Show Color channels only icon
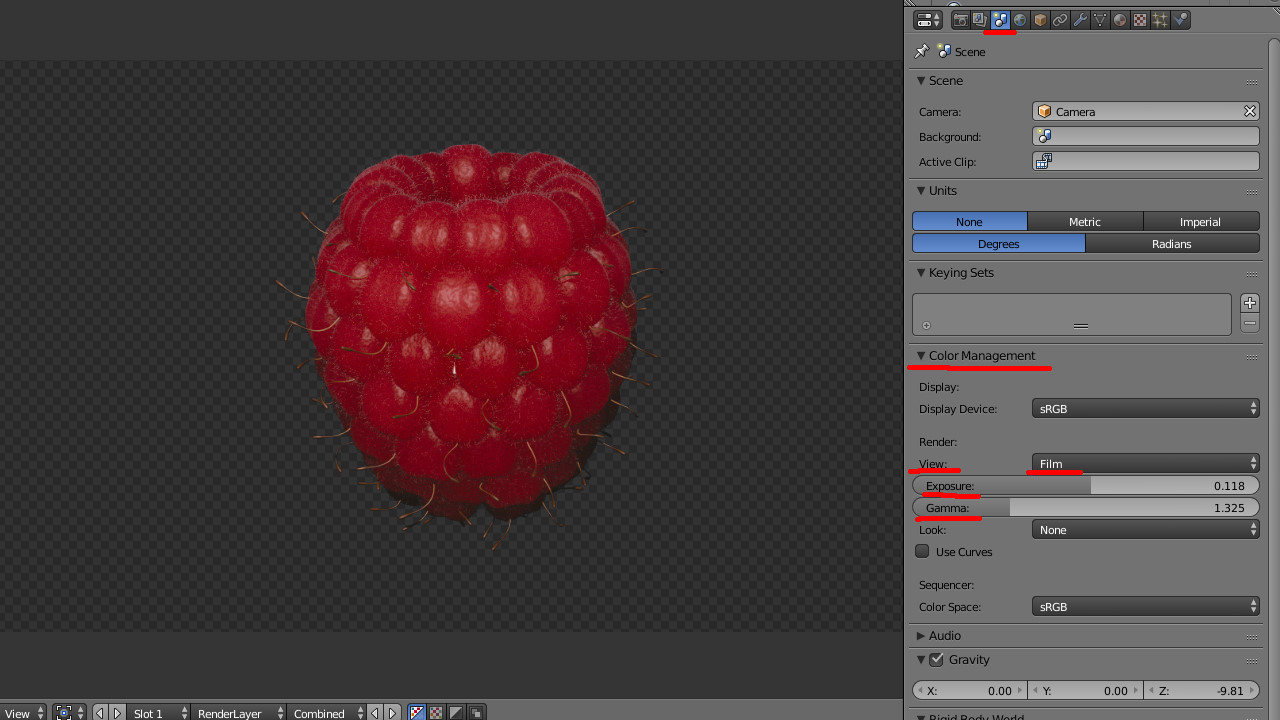1280x720 pixels. point(436,713)
